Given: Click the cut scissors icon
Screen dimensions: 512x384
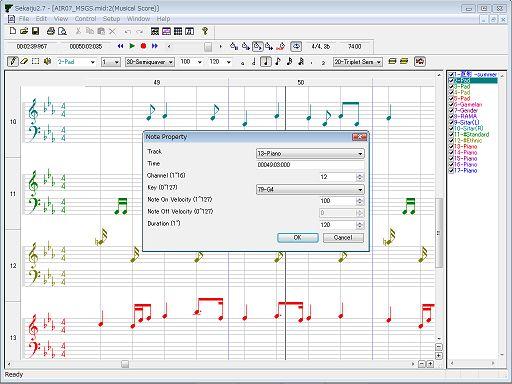Looking at the screenshot, I should 78,31.
